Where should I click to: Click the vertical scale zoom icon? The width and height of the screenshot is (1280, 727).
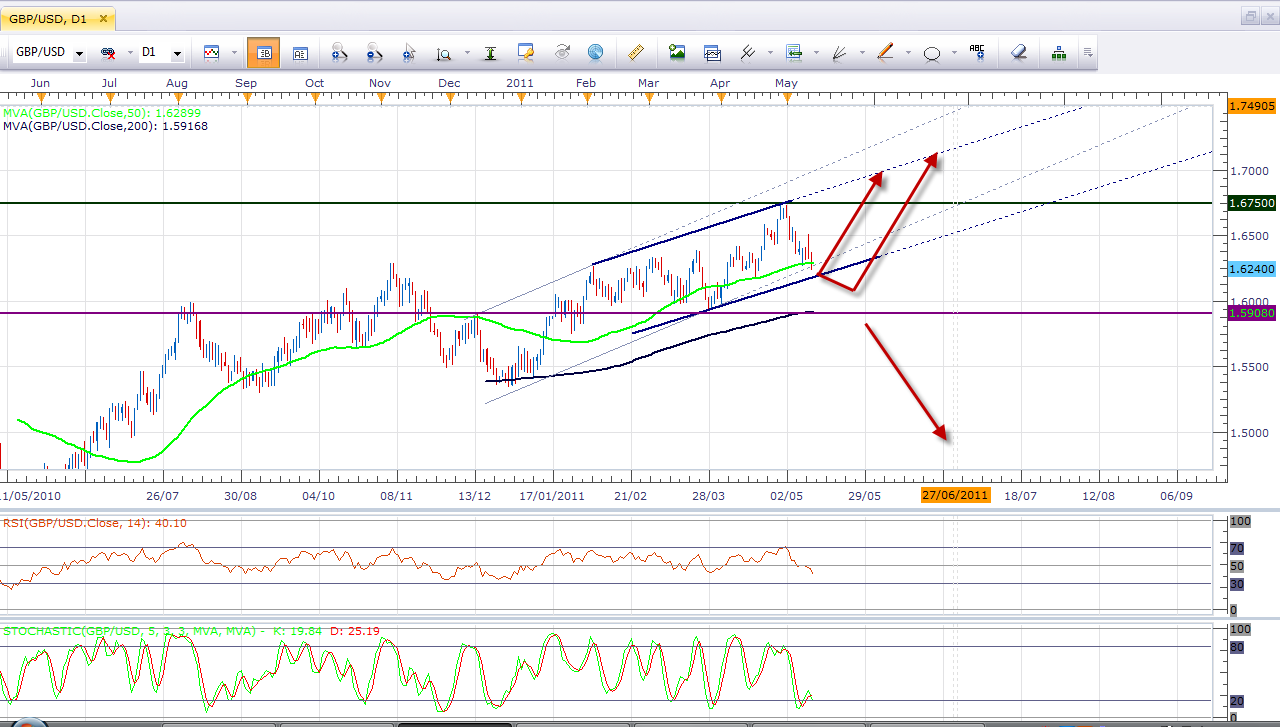[443, 53]
